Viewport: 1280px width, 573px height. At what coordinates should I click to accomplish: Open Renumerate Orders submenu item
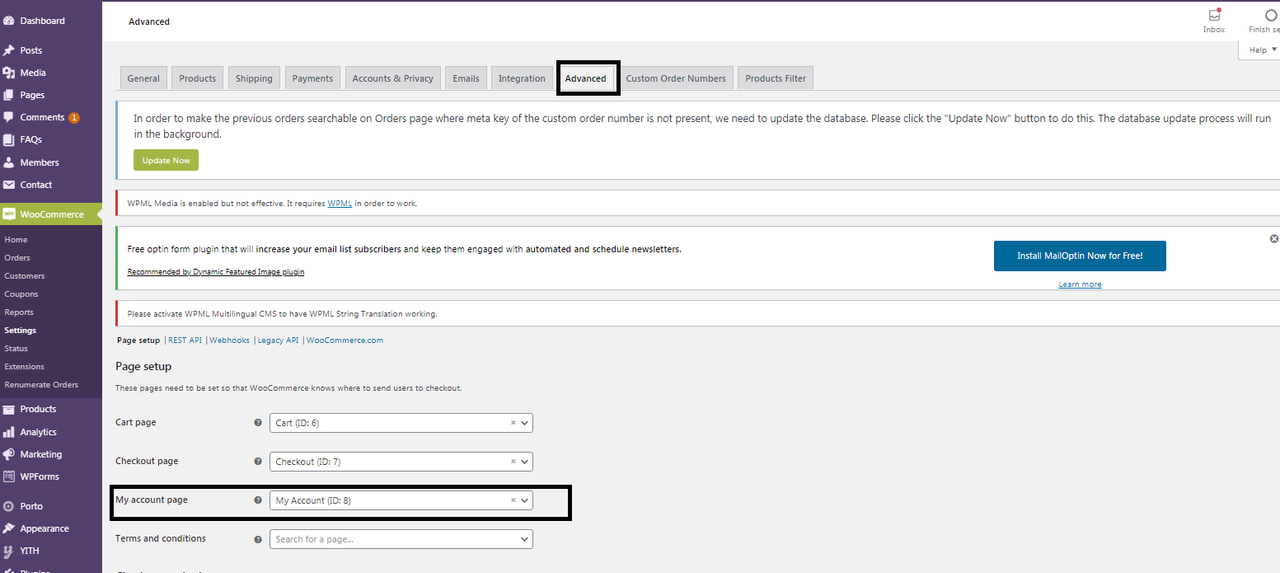click(41, 384)
